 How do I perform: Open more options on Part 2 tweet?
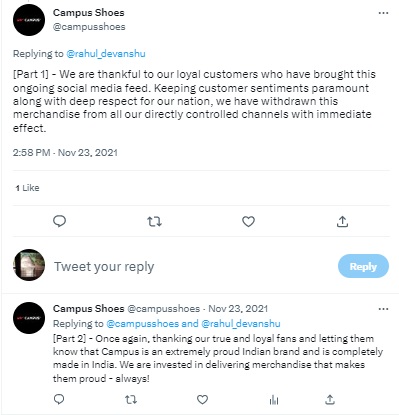[x=383, y=309]
